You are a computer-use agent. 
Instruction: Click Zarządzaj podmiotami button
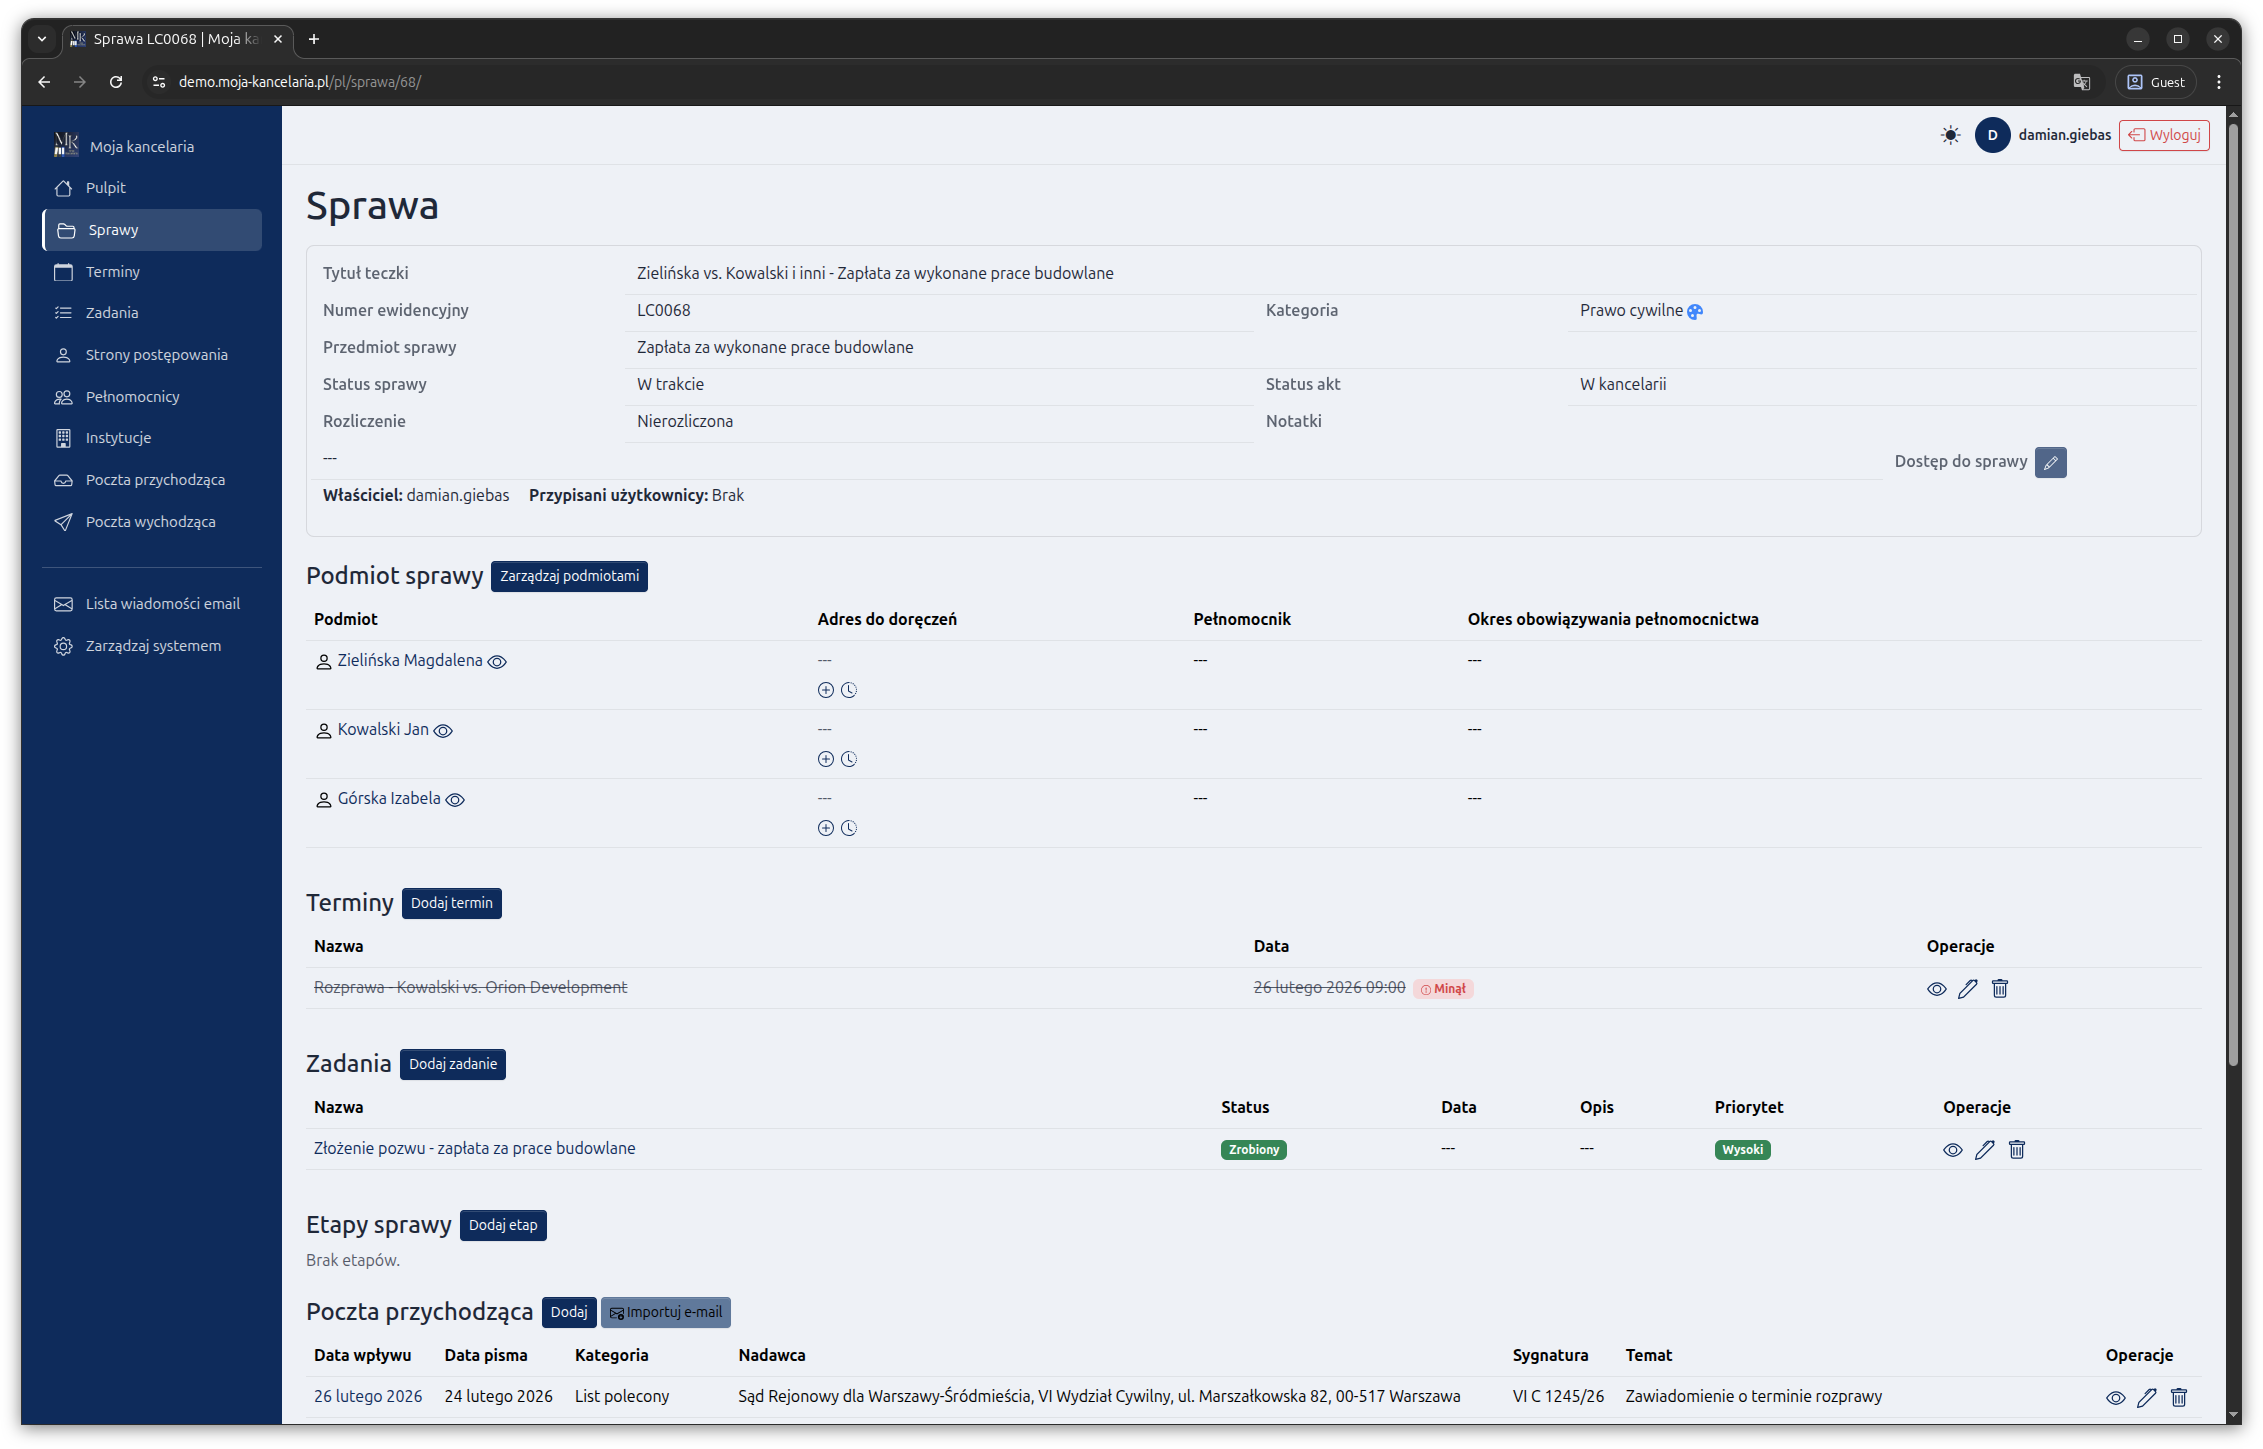(x=569, y=576)
